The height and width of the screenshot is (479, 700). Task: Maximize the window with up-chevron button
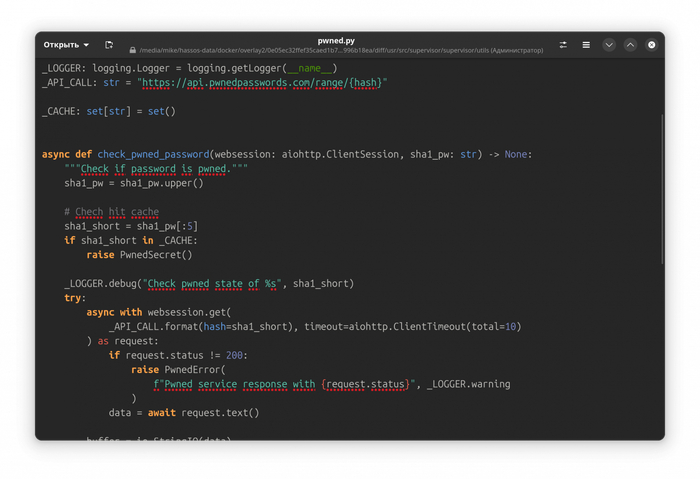pyautogui.click(x=630, y=45)
